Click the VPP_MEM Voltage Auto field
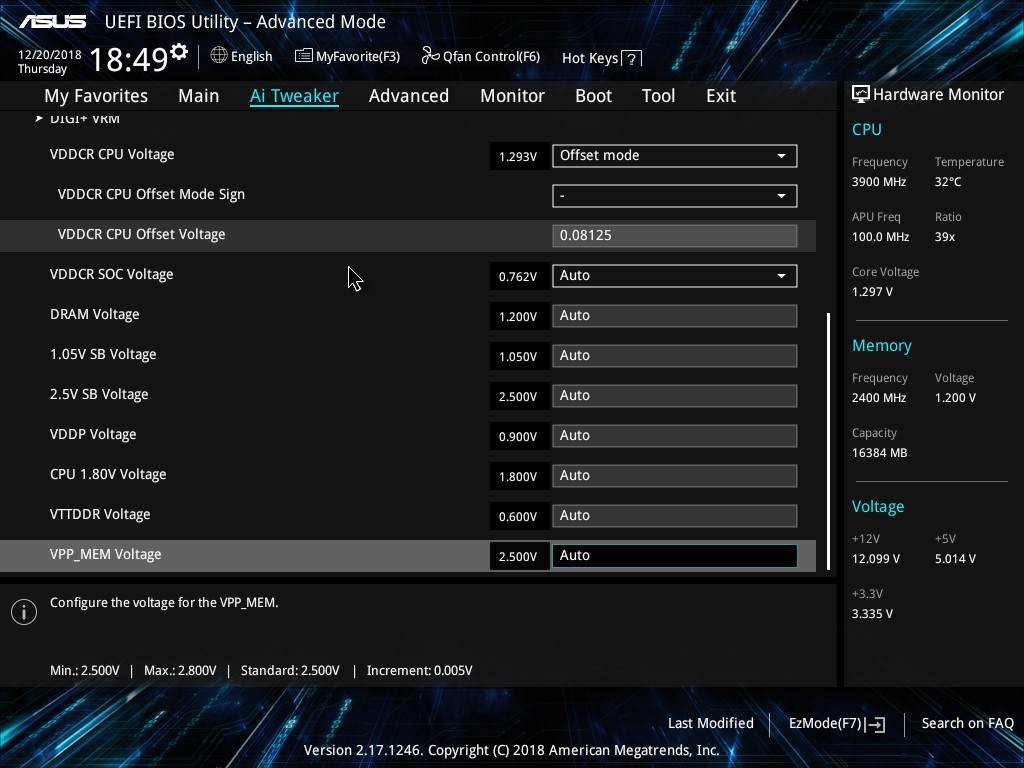 [x=675, y=556]
